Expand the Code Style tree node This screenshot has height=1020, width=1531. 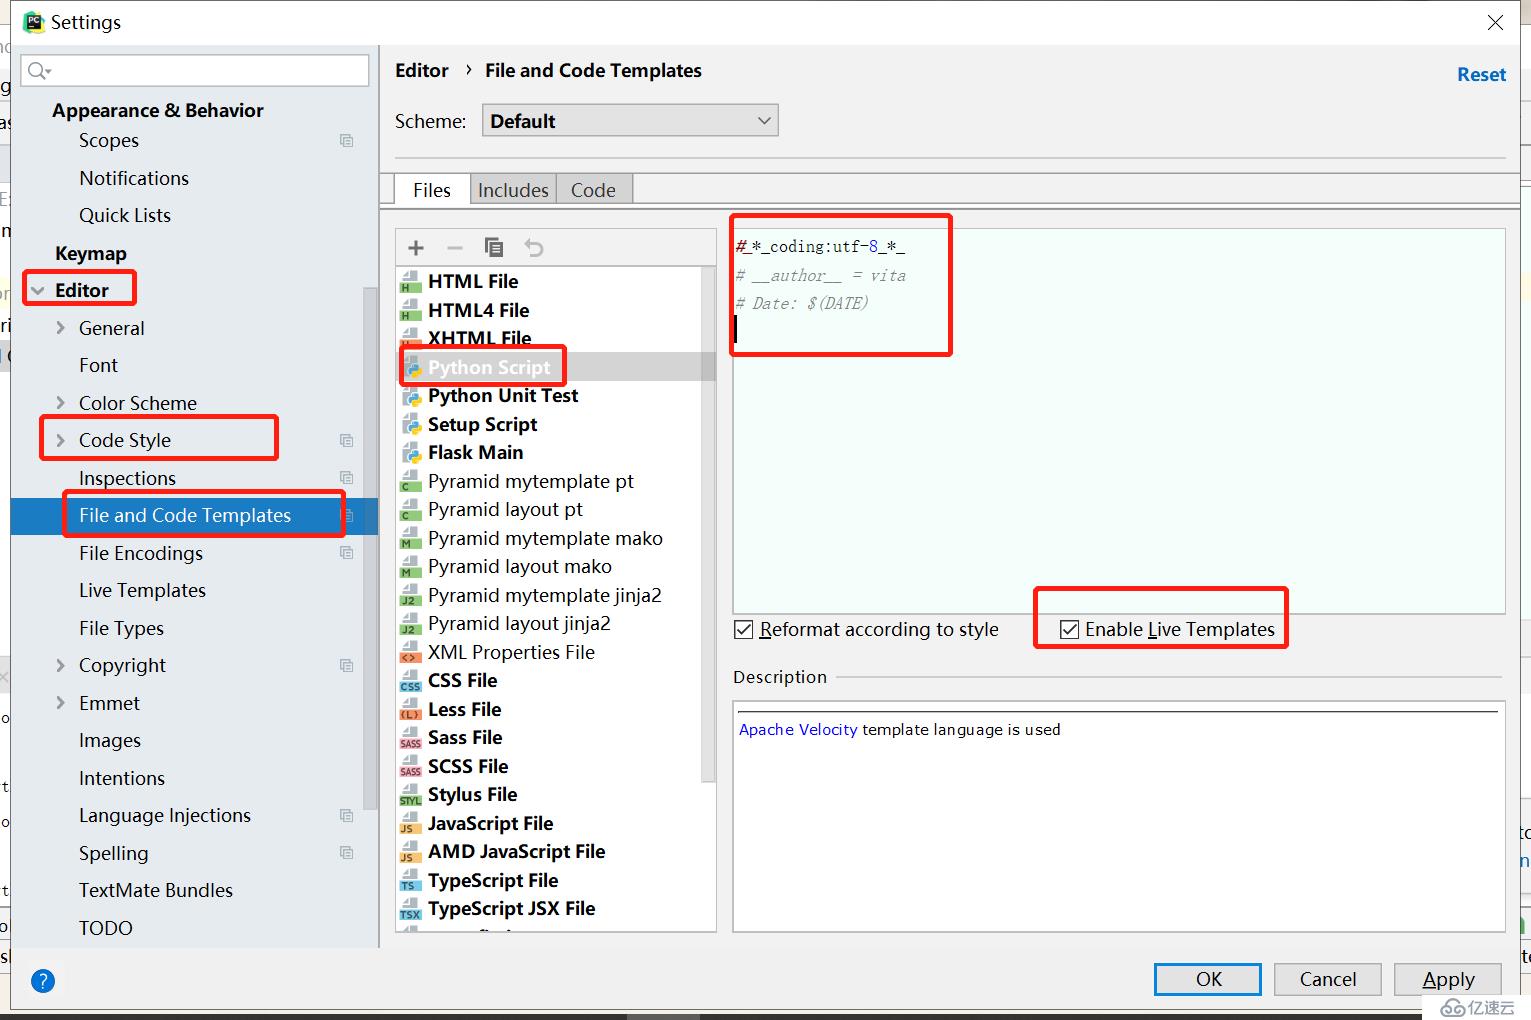[60, 440]
